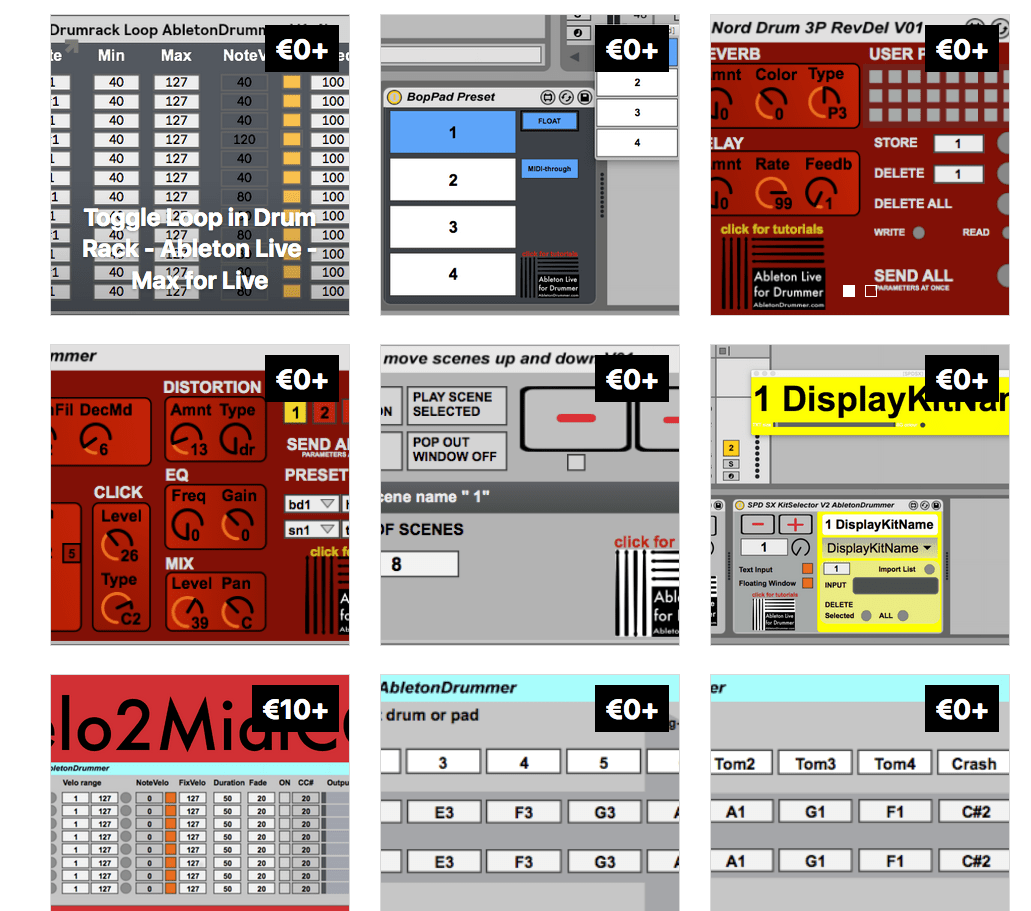Image resolution: width=1031 pixels, height=911 pixels.
Task: Click the €0+ price badge on BopPad Preset
Action: click(x=632, y=49)
